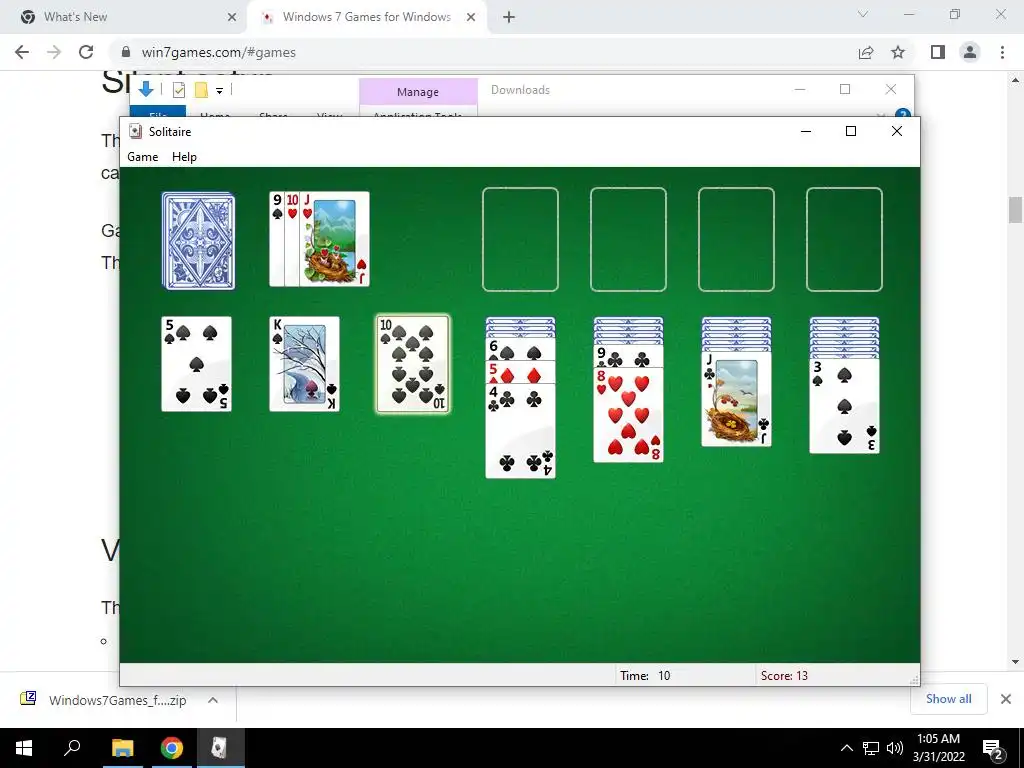The image size is (1024, 768).
Task: Share this page icon in Chrome
Action: pyautogui.click(x=866, y=52)
